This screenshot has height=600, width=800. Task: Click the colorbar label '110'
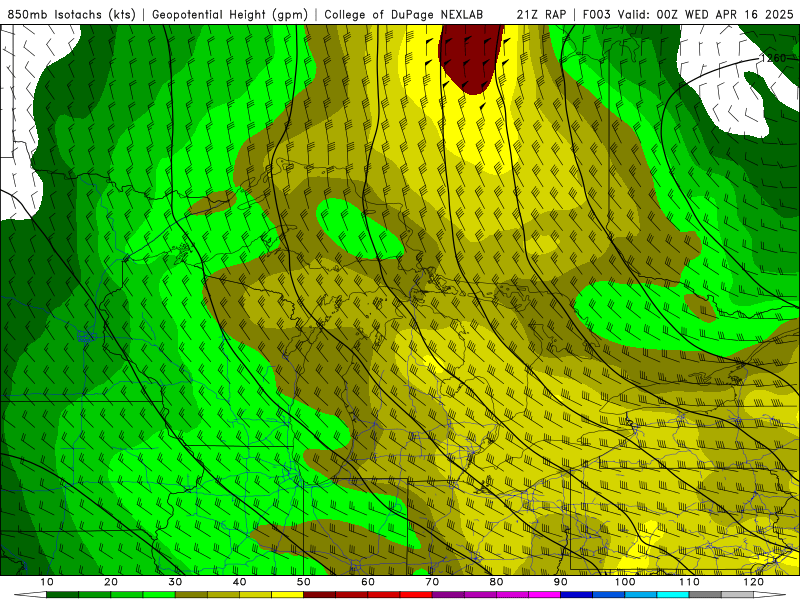(x=689, y=582)
